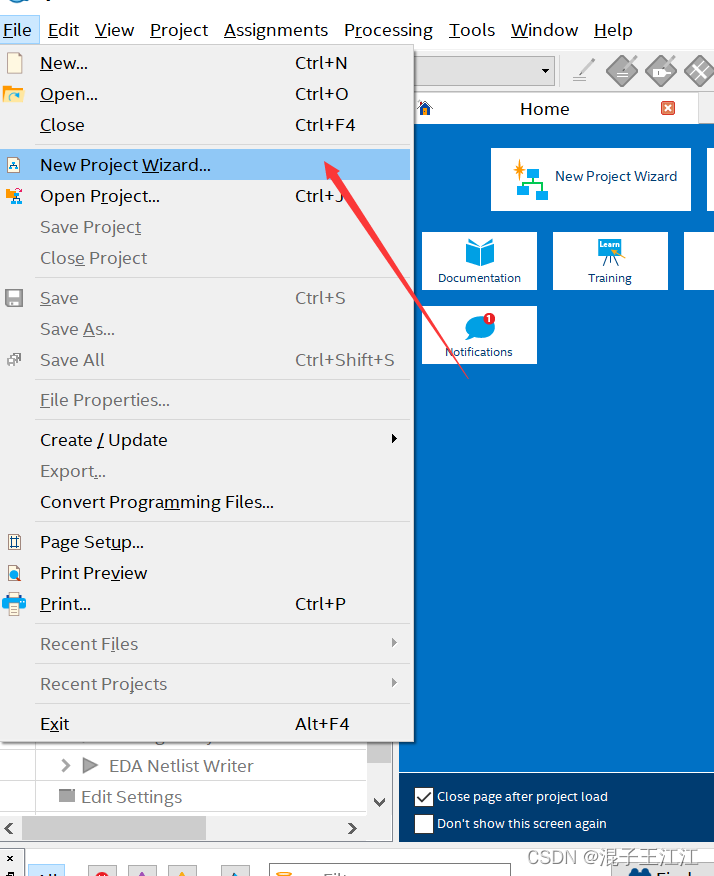Open the Chip Planner toolbar icon
The width and height of the screenshot is (714, 876).
tap(699, 71)
